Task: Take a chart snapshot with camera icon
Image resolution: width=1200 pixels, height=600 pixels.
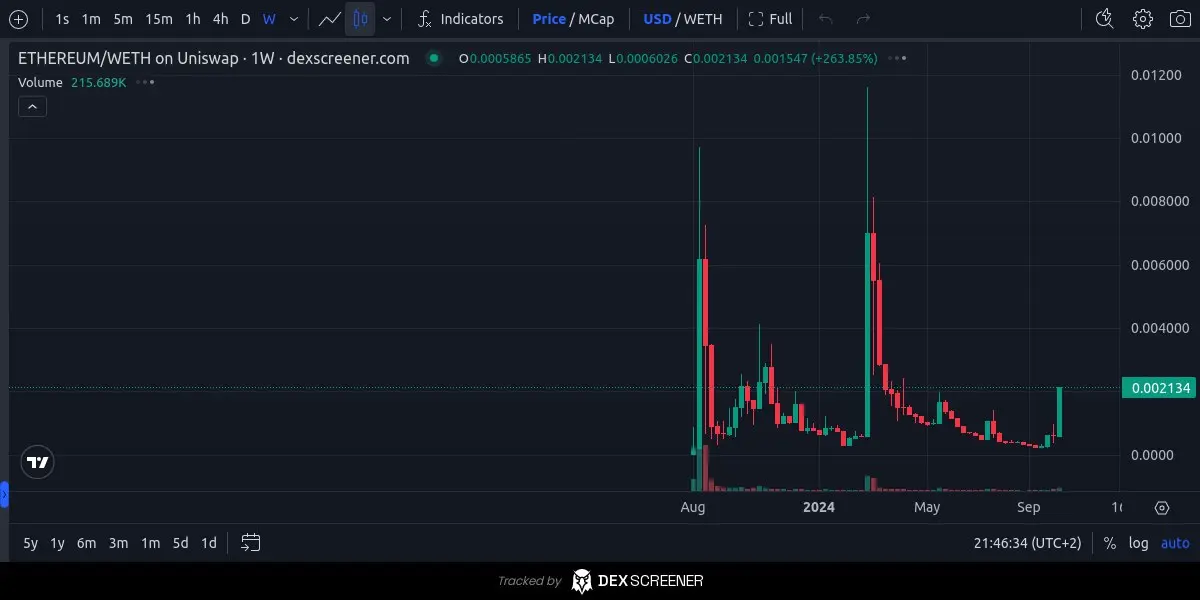Action: click(x=1181, y=19)
